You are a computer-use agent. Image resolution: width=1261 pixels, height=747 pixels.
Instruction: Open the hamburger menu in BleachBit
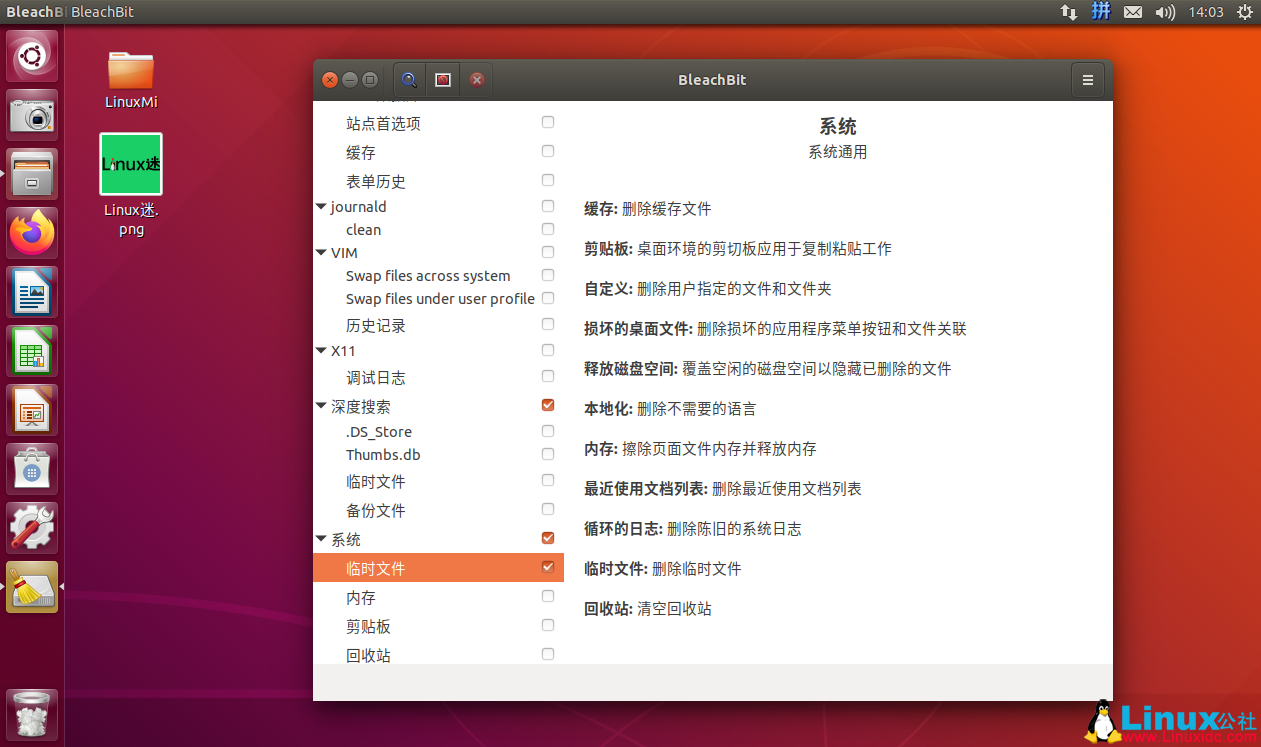[1087, 79]
